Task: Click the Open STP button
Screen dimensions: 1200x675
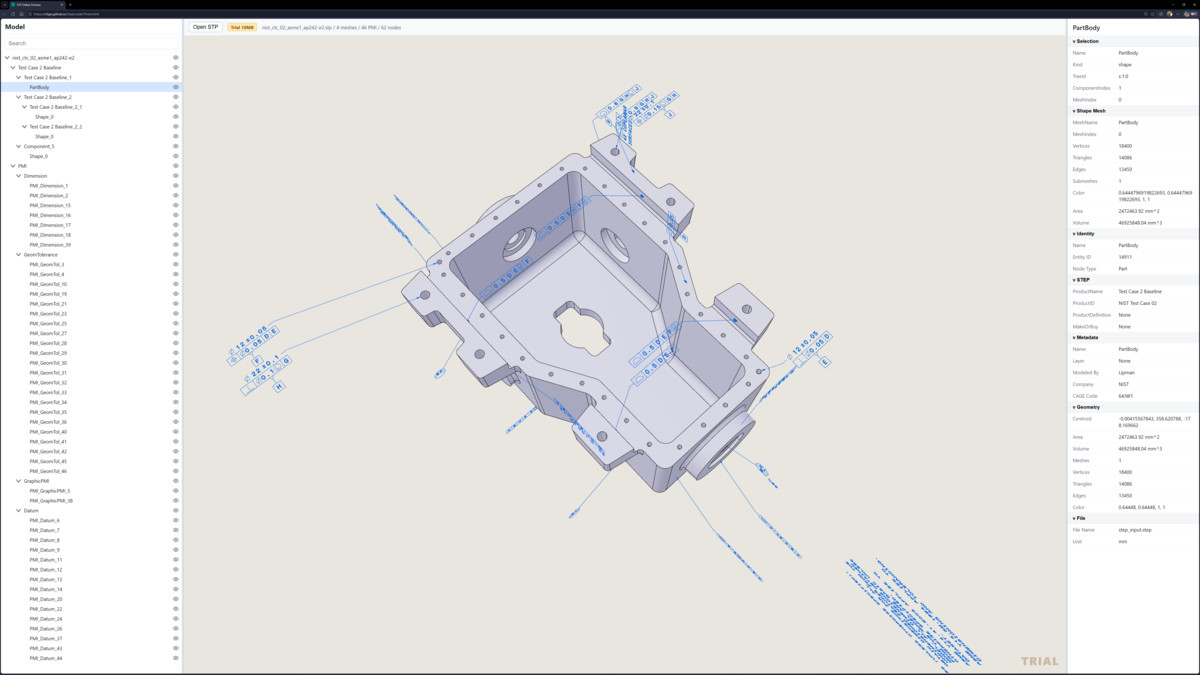Action: coord(205,27)
